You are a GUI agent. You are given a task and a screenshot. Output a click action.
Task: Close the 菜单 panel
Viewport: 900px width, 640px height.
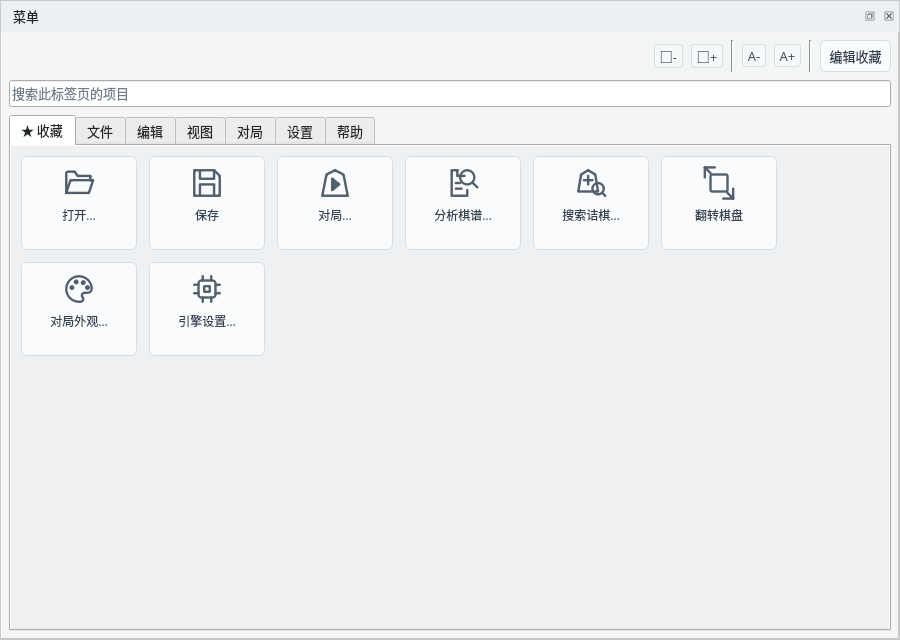[x=889, y=16]
